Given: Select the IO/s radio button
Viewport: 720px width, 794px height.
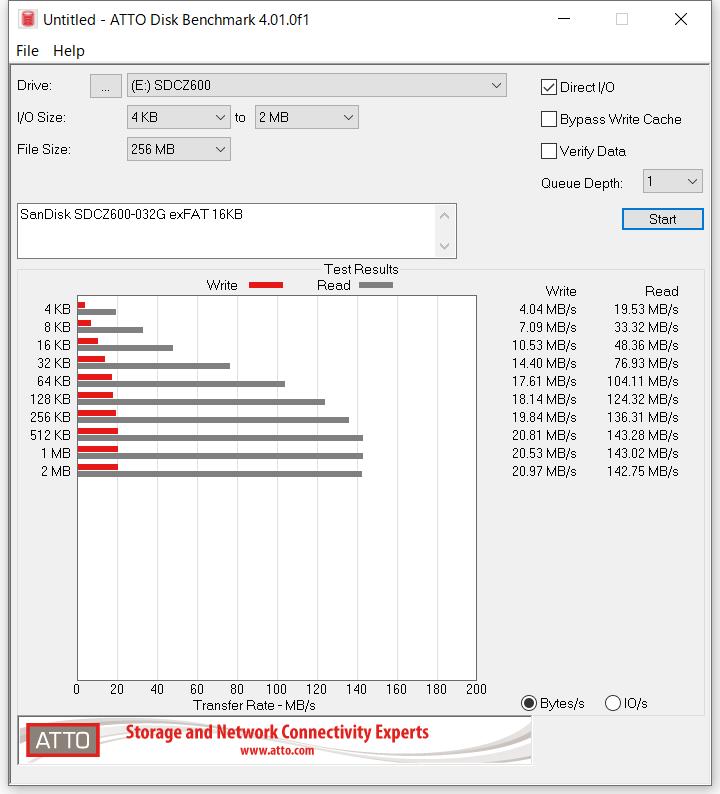Looking at the screenshot, I should [613, 703].
